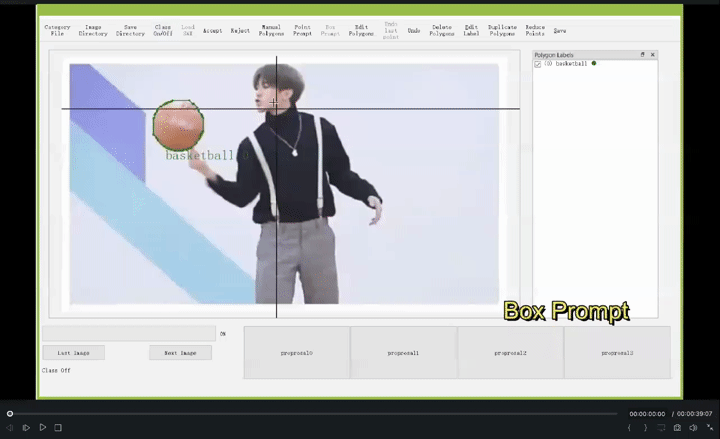Click the current time 00:00:00:00 field

[x=647, y=414]
